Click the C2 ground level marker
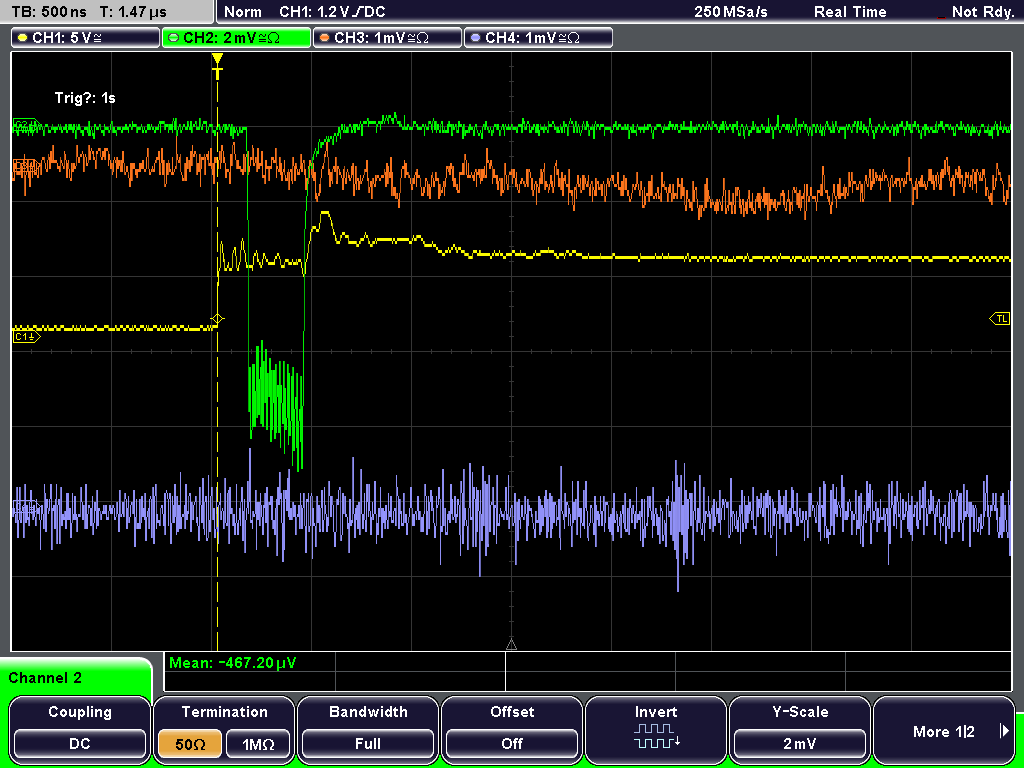 (26, 124)
